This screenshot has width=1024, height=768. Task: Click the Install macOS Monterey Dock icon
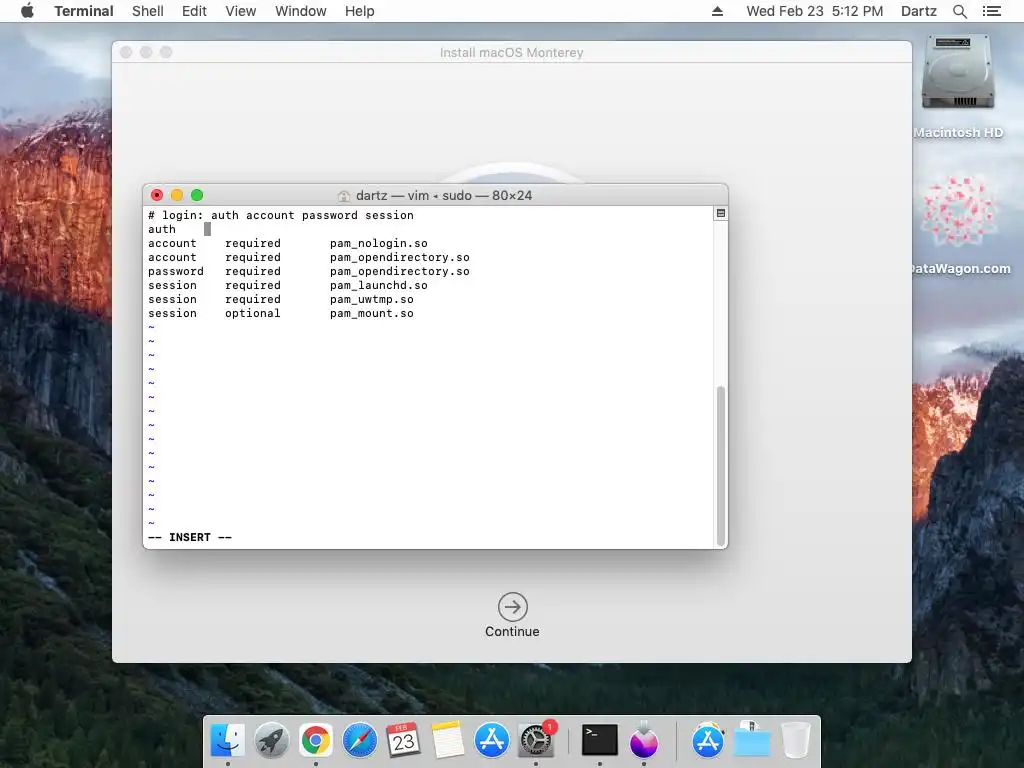click(644, 741)
